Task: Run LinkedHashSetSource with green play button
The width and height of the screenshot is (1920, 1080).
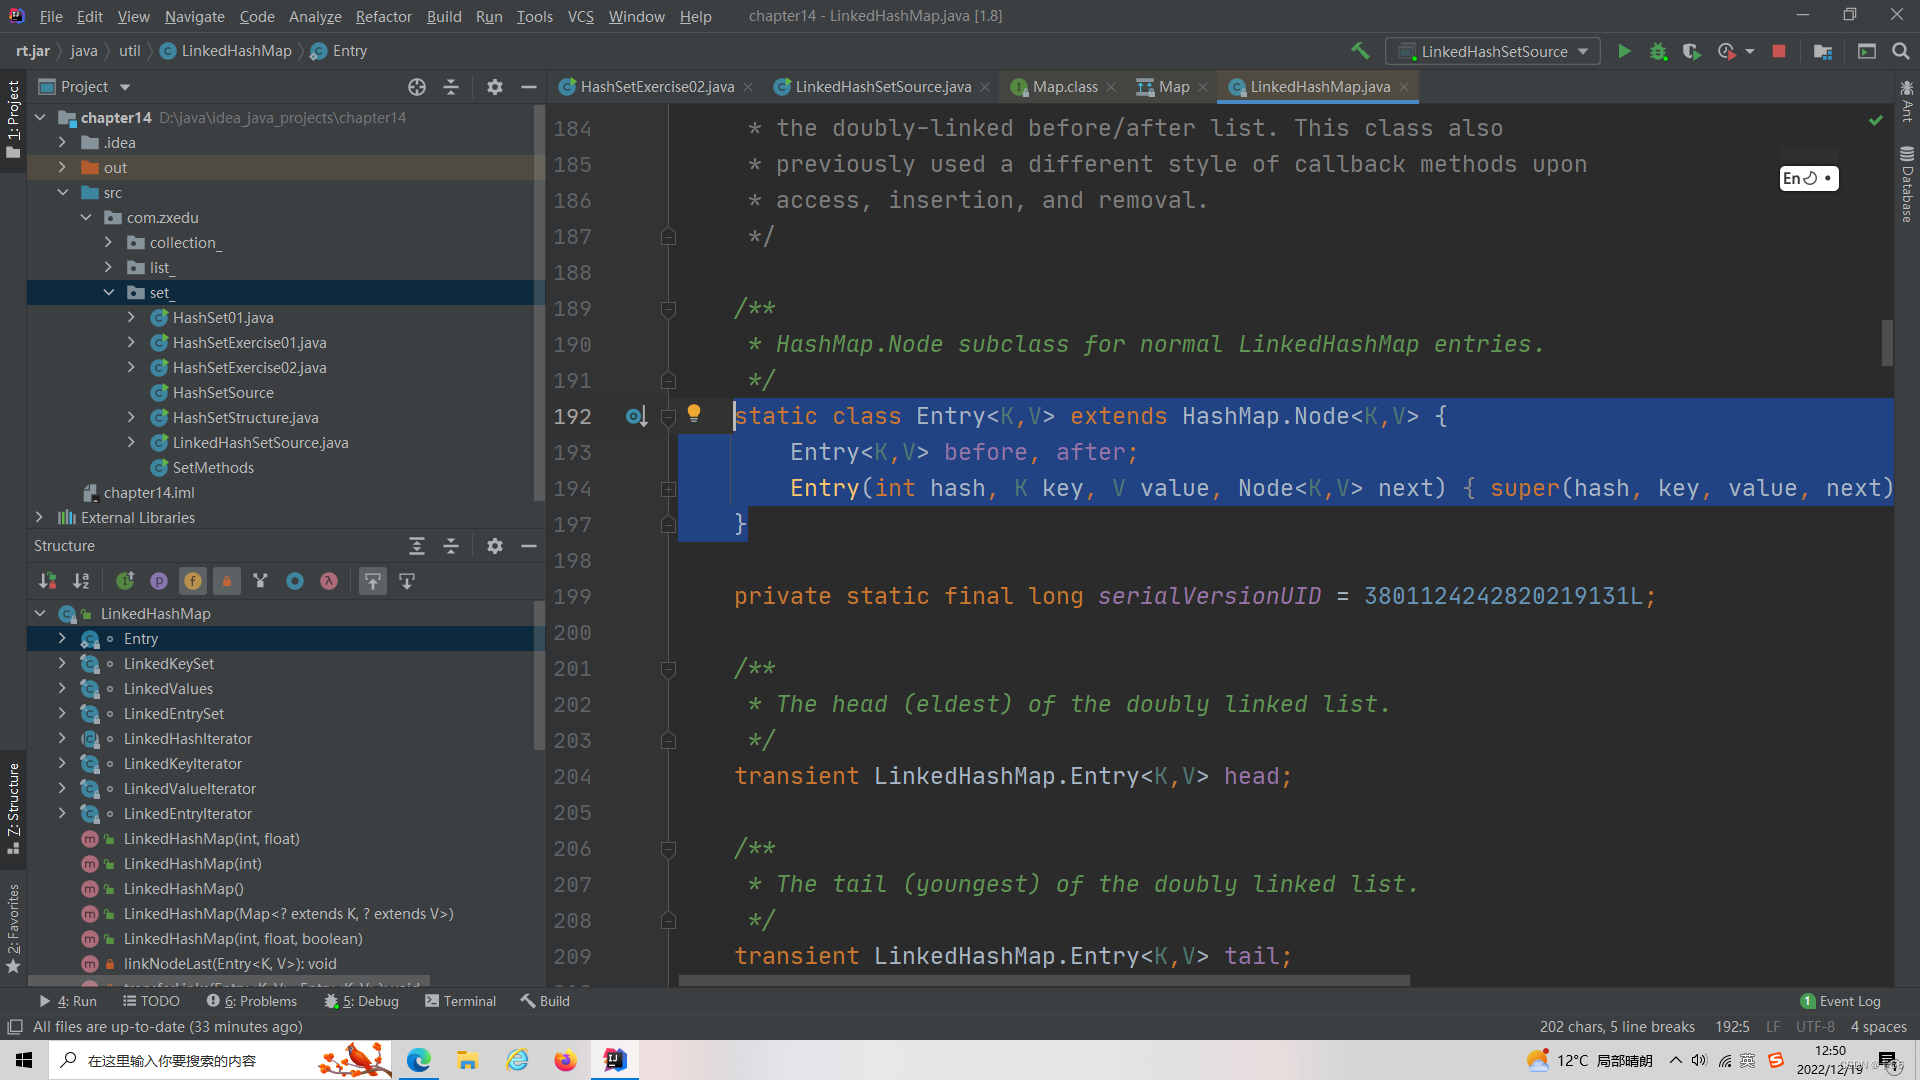Action: click(x=1624, y=51)
